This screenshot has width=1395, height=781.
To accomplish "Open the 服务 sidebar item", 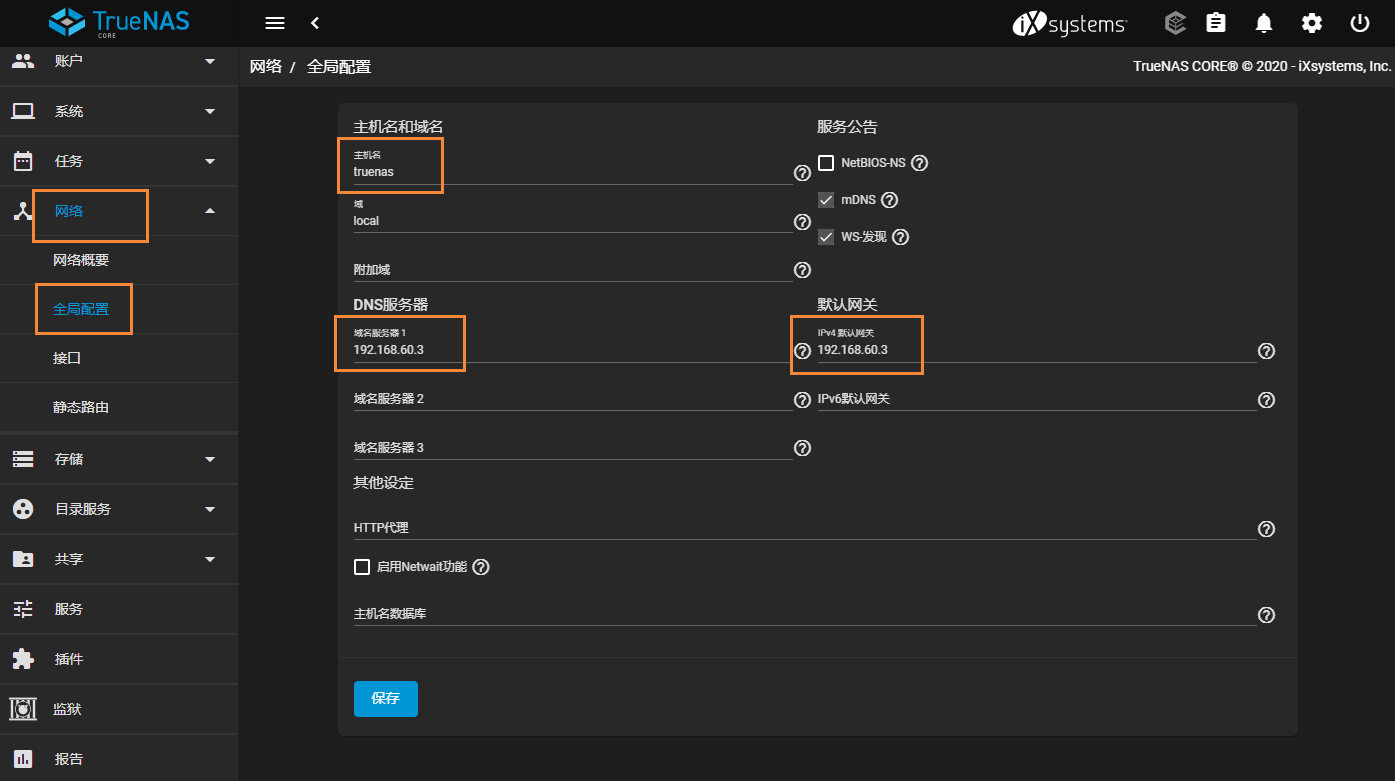I will coord(119,609).
